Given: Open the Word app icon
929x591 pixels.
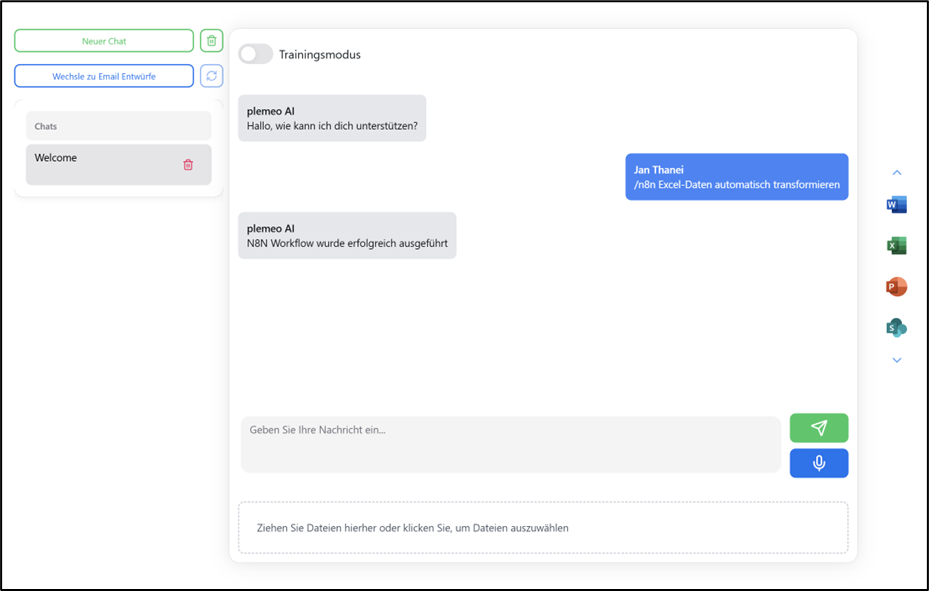Looking at the screenshot, I should (896, 205).
